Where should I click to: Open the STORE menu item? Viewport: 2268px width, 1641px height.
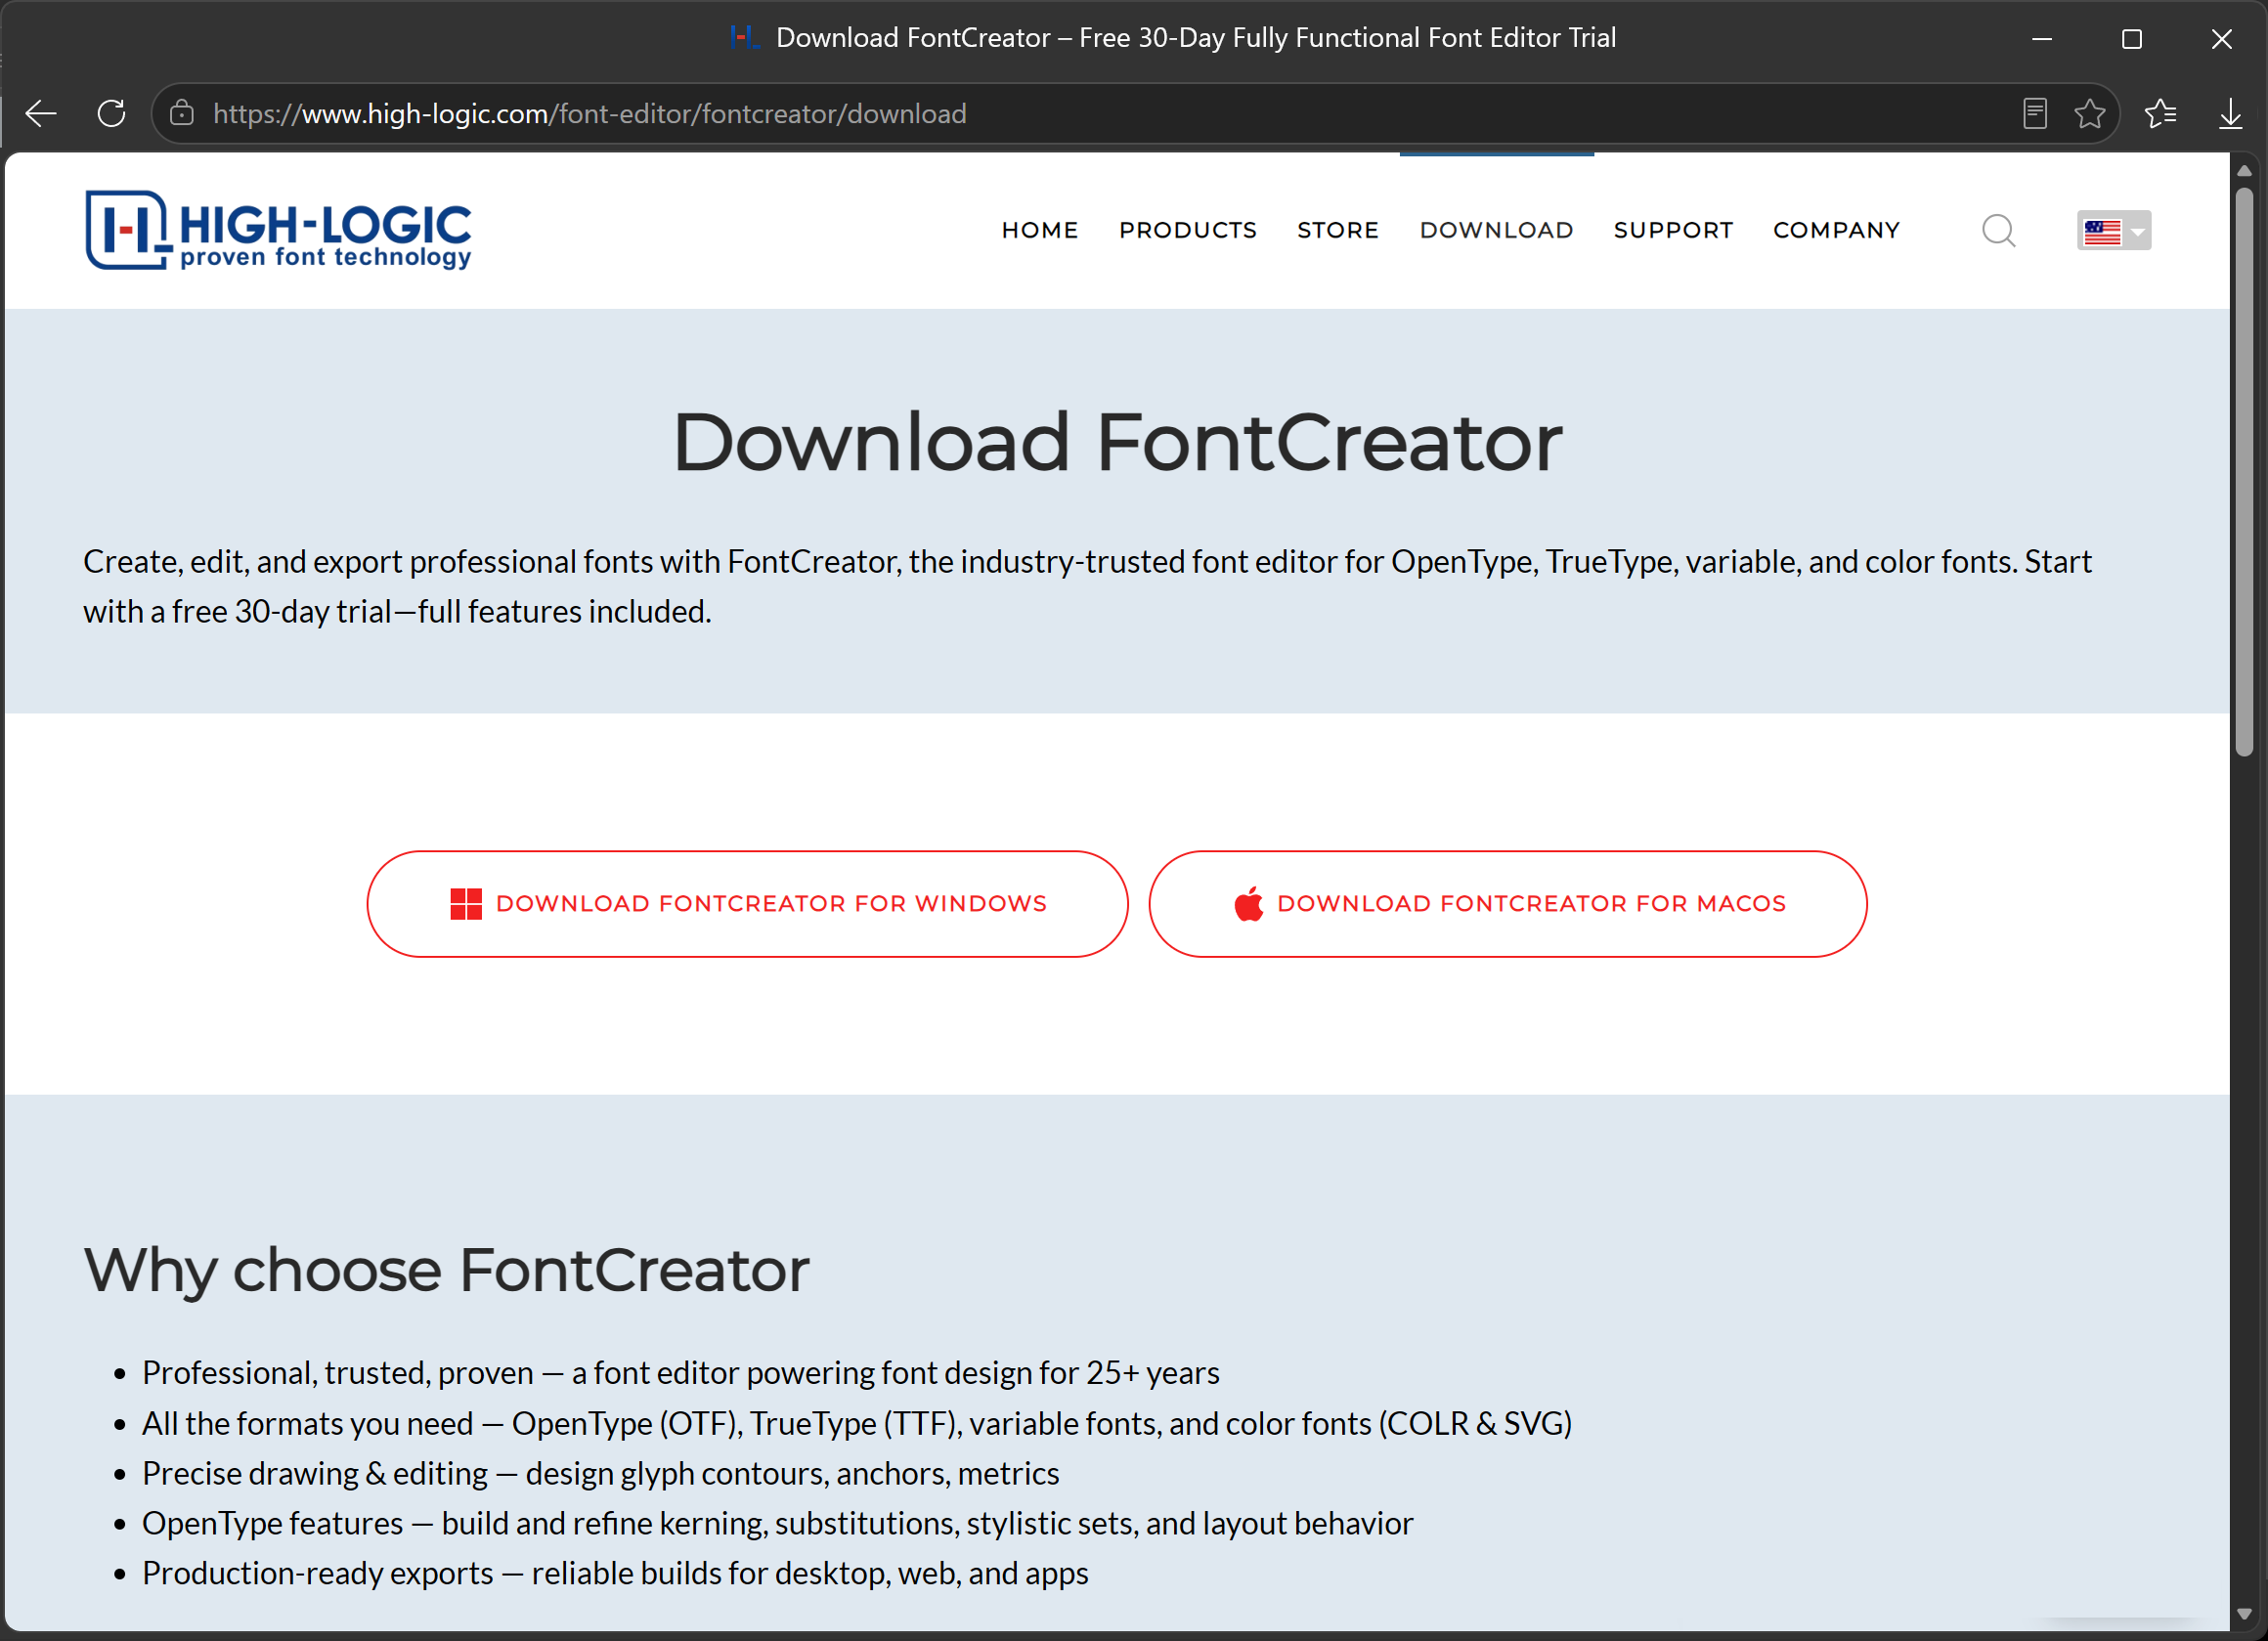[x=1338, y=231]
